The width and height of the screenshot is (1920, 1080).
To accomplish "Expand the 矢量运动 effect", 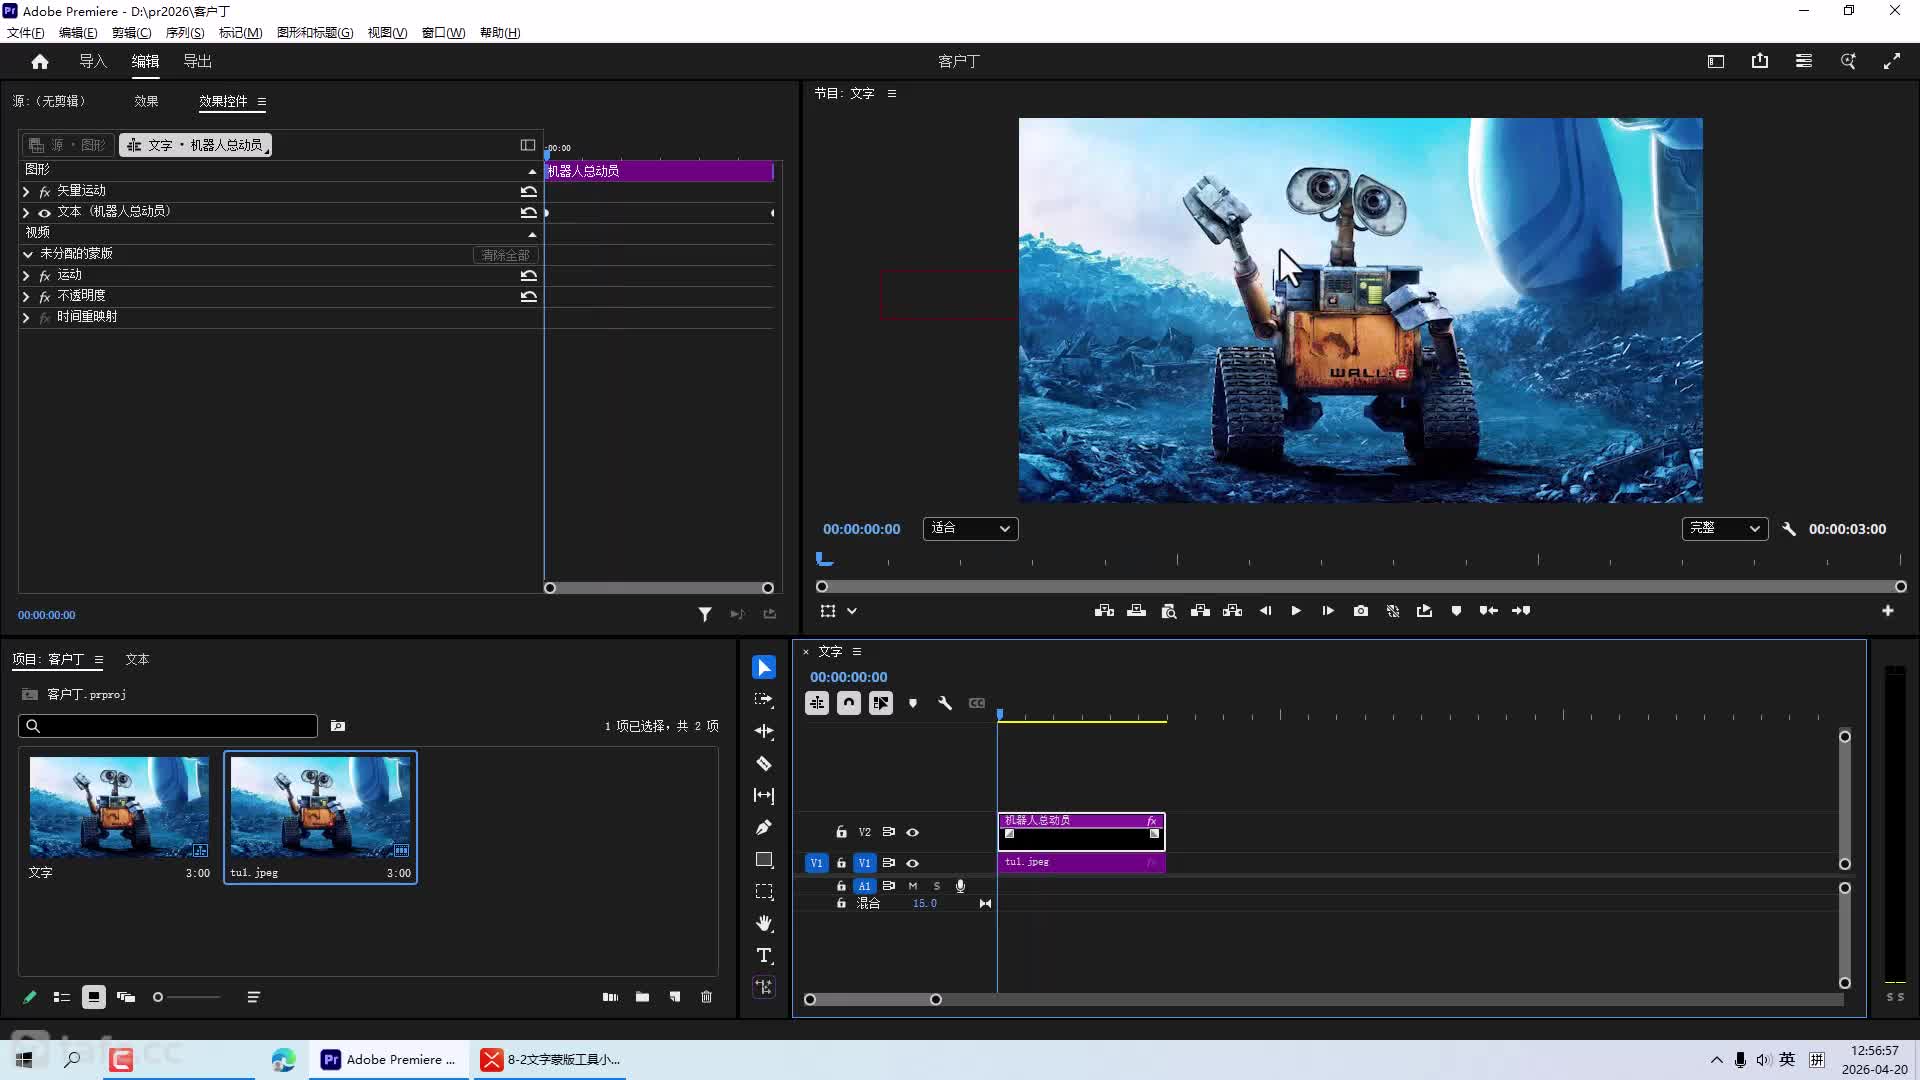I will point(26,191).
